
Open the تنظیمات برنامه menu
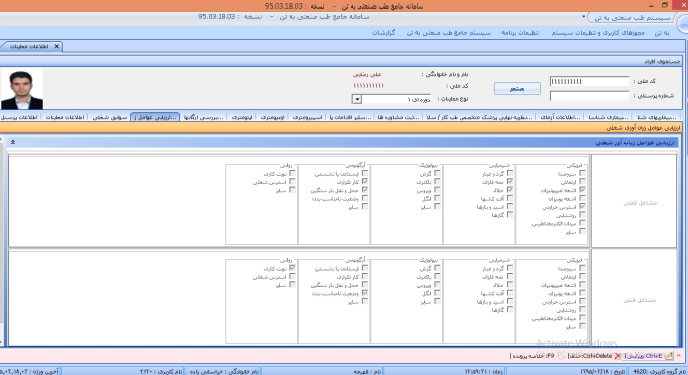(520, 33)
